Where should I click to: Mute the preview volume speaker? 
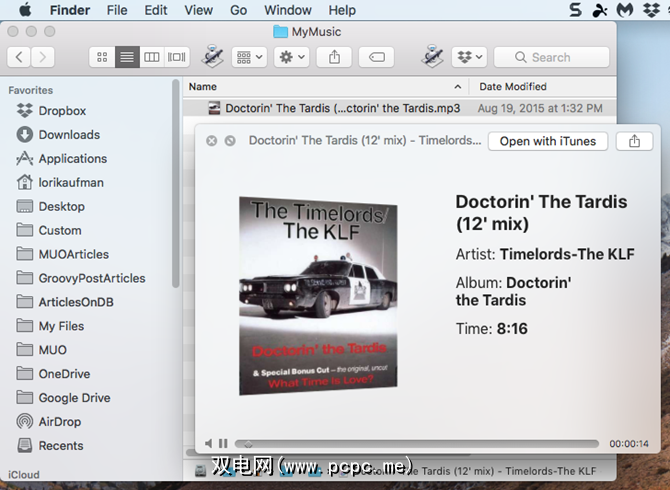(x=209, y=443)
